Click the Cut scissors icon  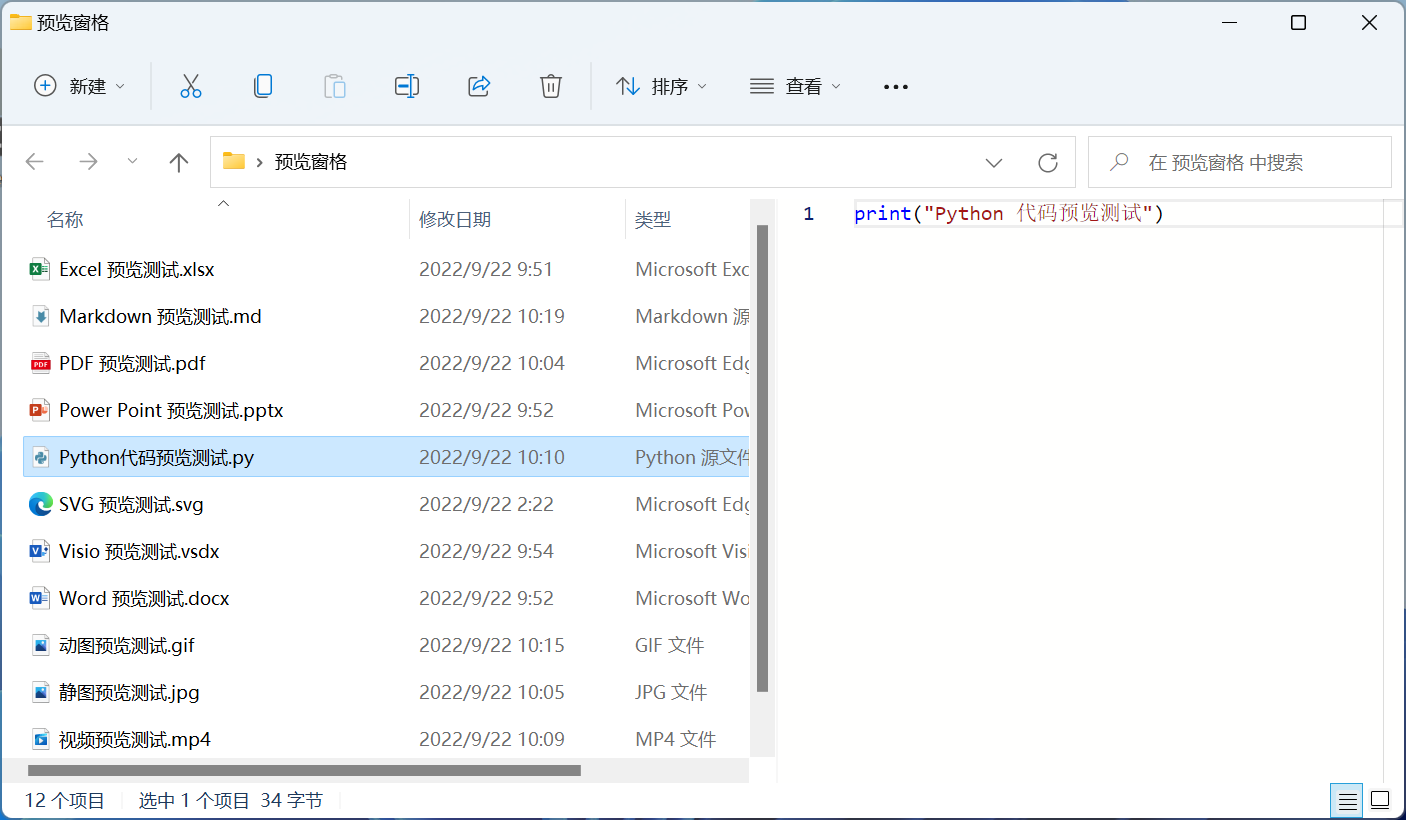click(x=191, y=86)
